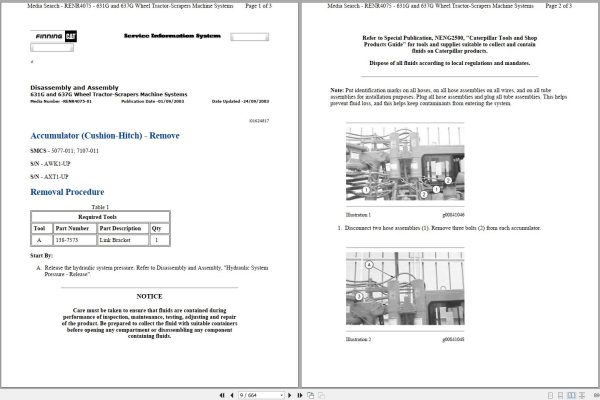Click the Illustration 1 caption
Image resolution: width=600 pixels, height=400 pixels.
coord(358,215)
